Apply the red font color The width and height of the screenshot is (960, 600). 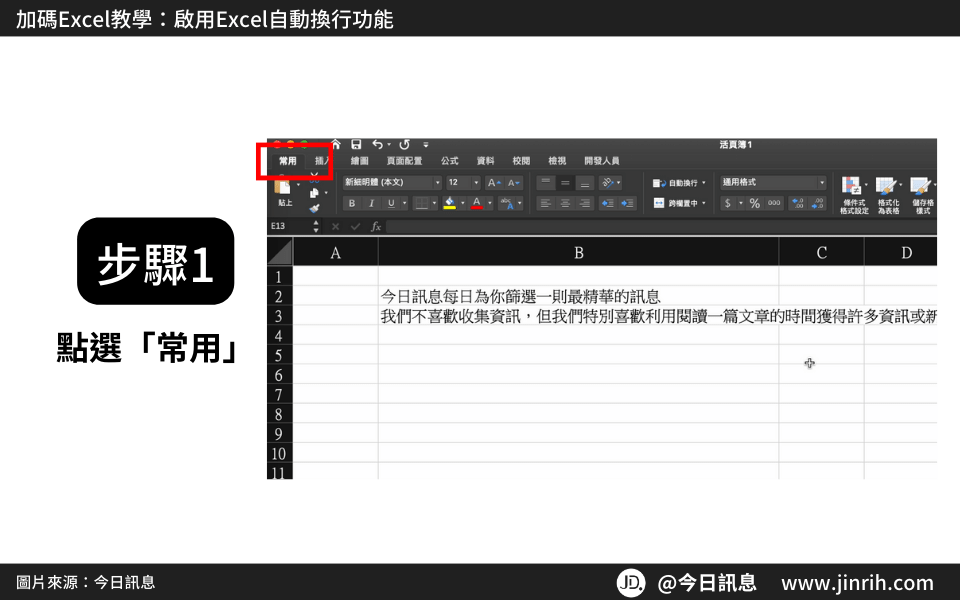click(x=477, y=203)
